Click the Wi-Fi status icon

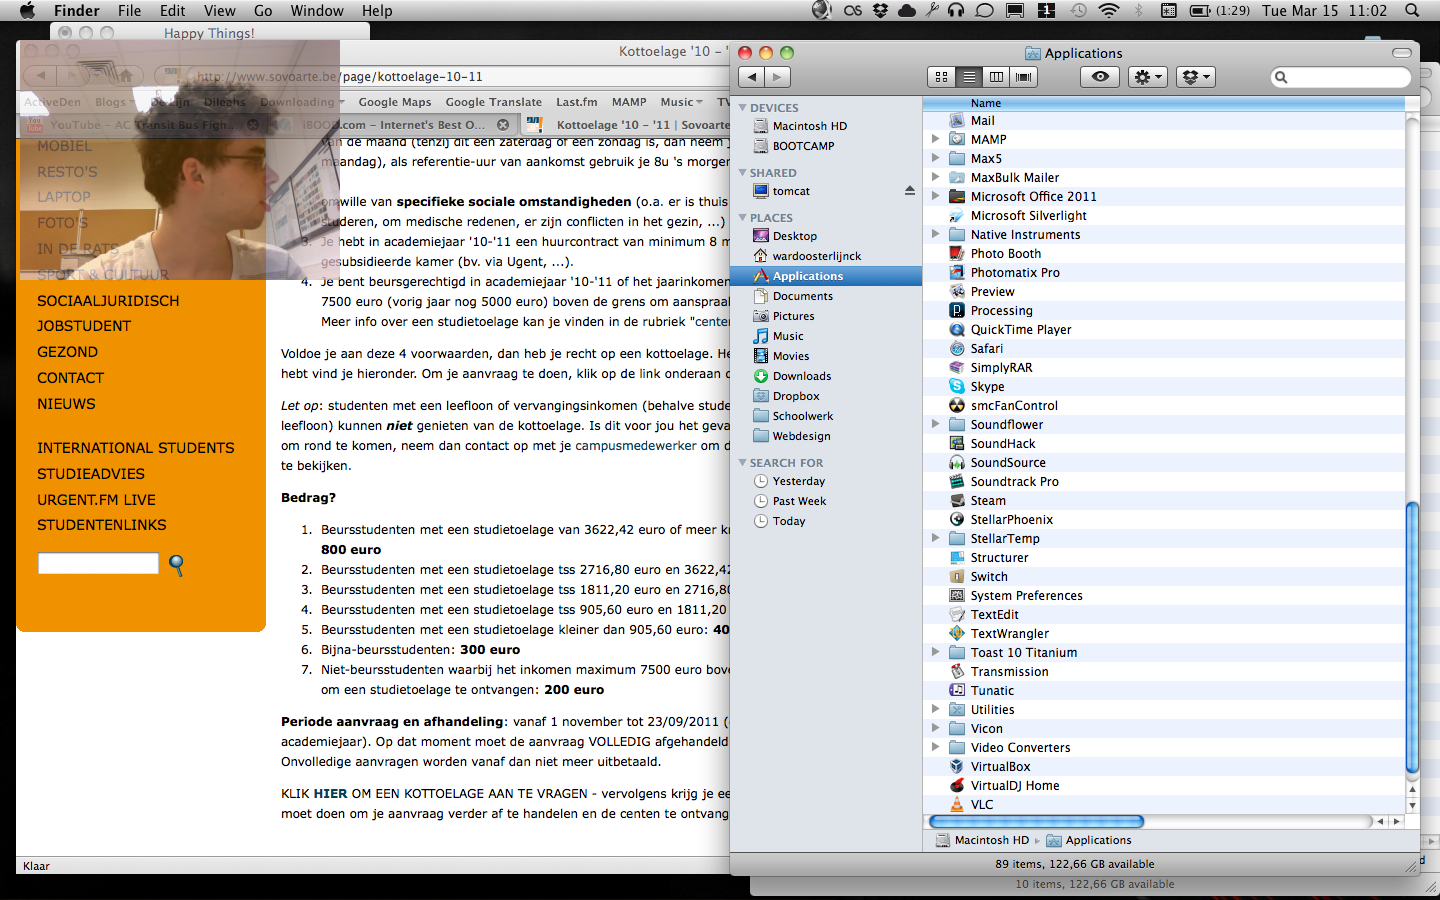pyautogui.click(x=1108, y=11)
